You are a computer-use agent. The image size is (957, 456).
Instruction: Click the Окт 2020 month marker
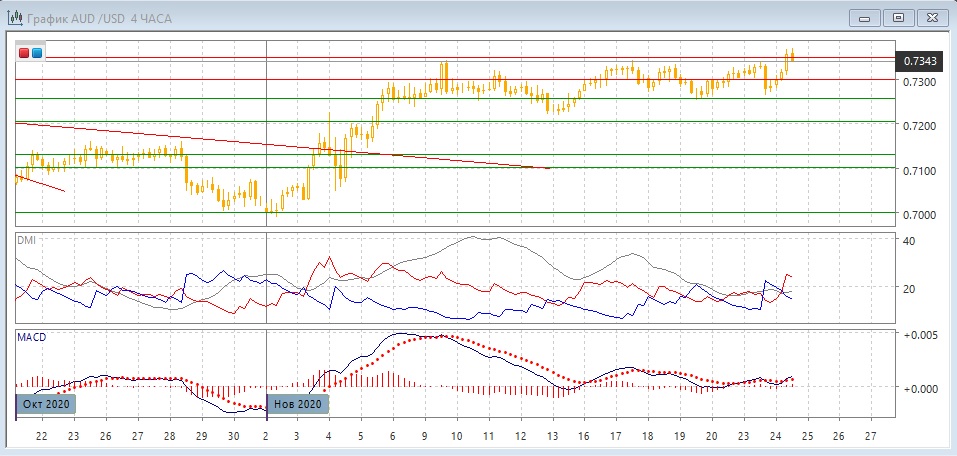click(45, 404)
